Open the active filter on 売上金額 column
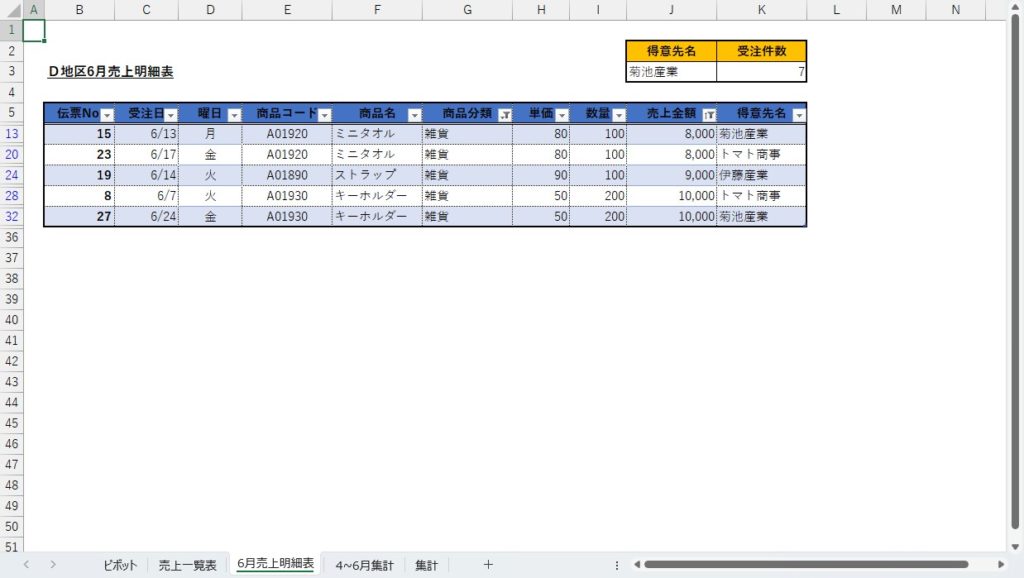Screen dimensions: 1024x578 [709, 115]
